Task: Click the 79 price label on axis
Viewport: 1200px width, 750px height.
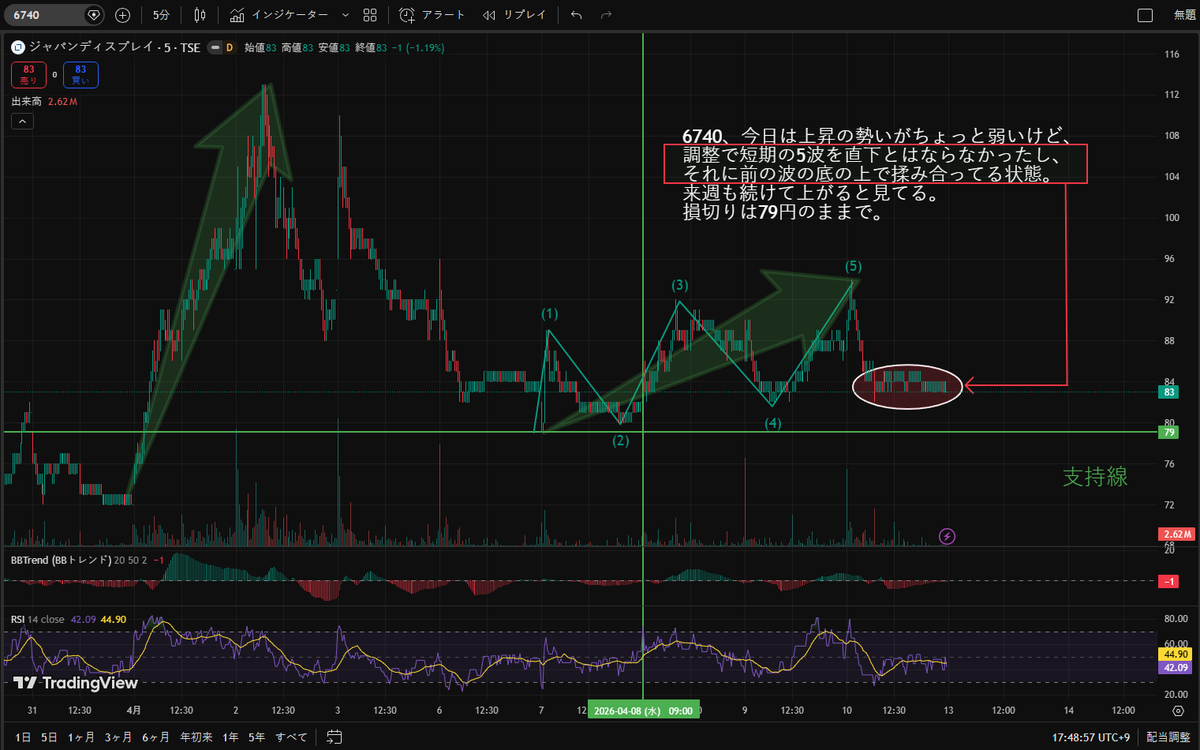Action: (x=1168, y=432)
